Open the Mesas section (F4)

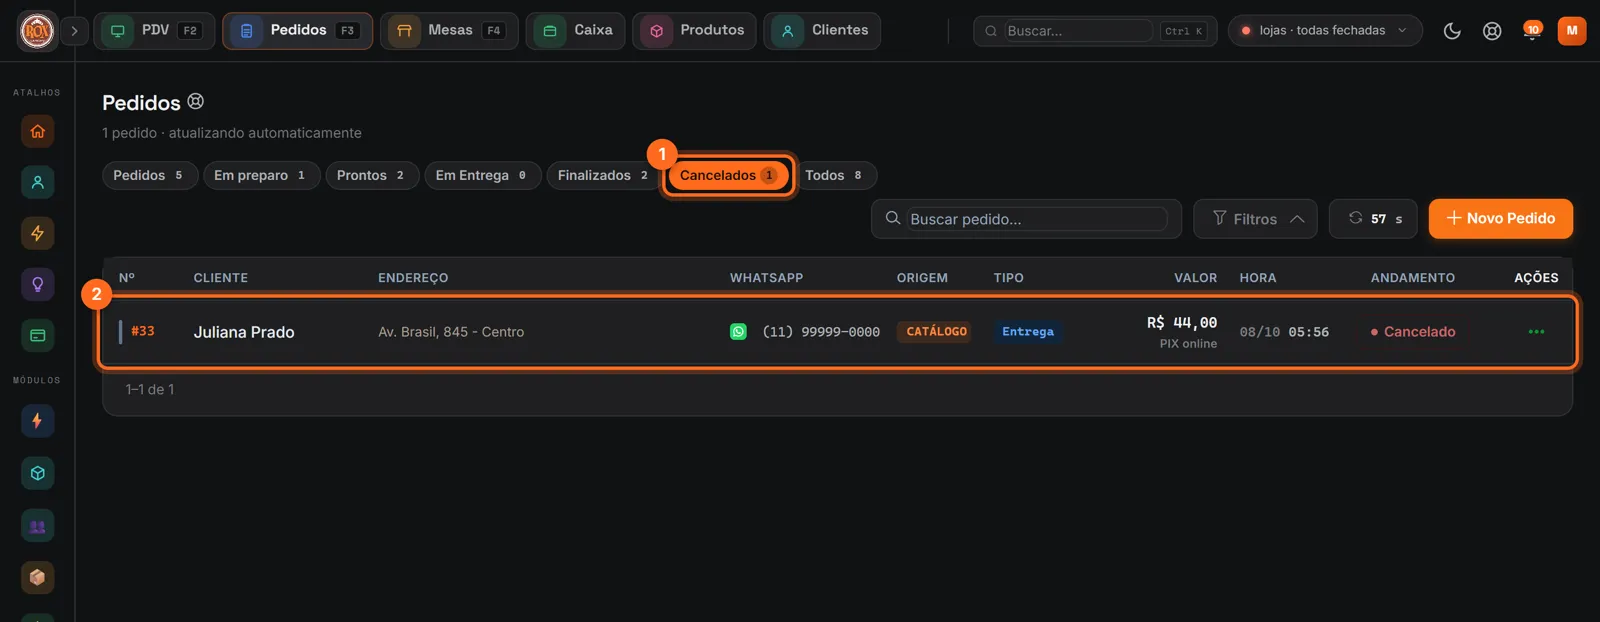pyautogui.click(x=449, y=31)
